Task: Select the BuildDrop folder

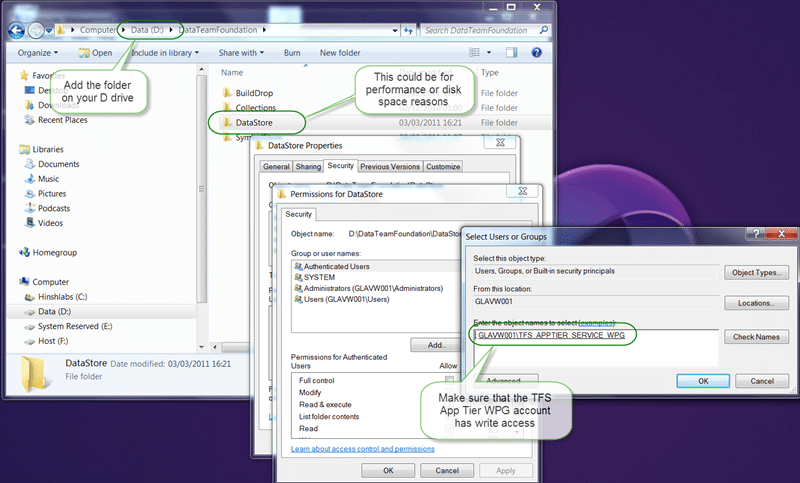Action: pos(254,93)
